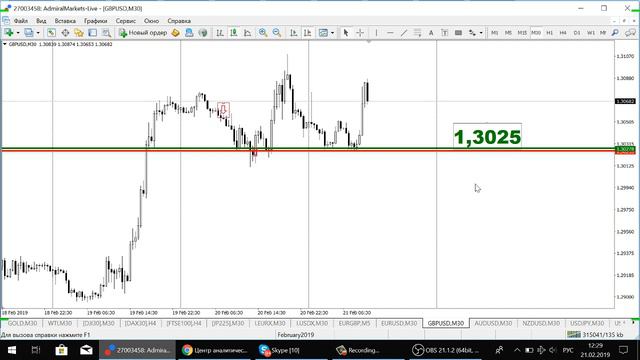The image size is (640, 360).
Task: Switch chart to Bar Chart mode
Action: [220, 33]
